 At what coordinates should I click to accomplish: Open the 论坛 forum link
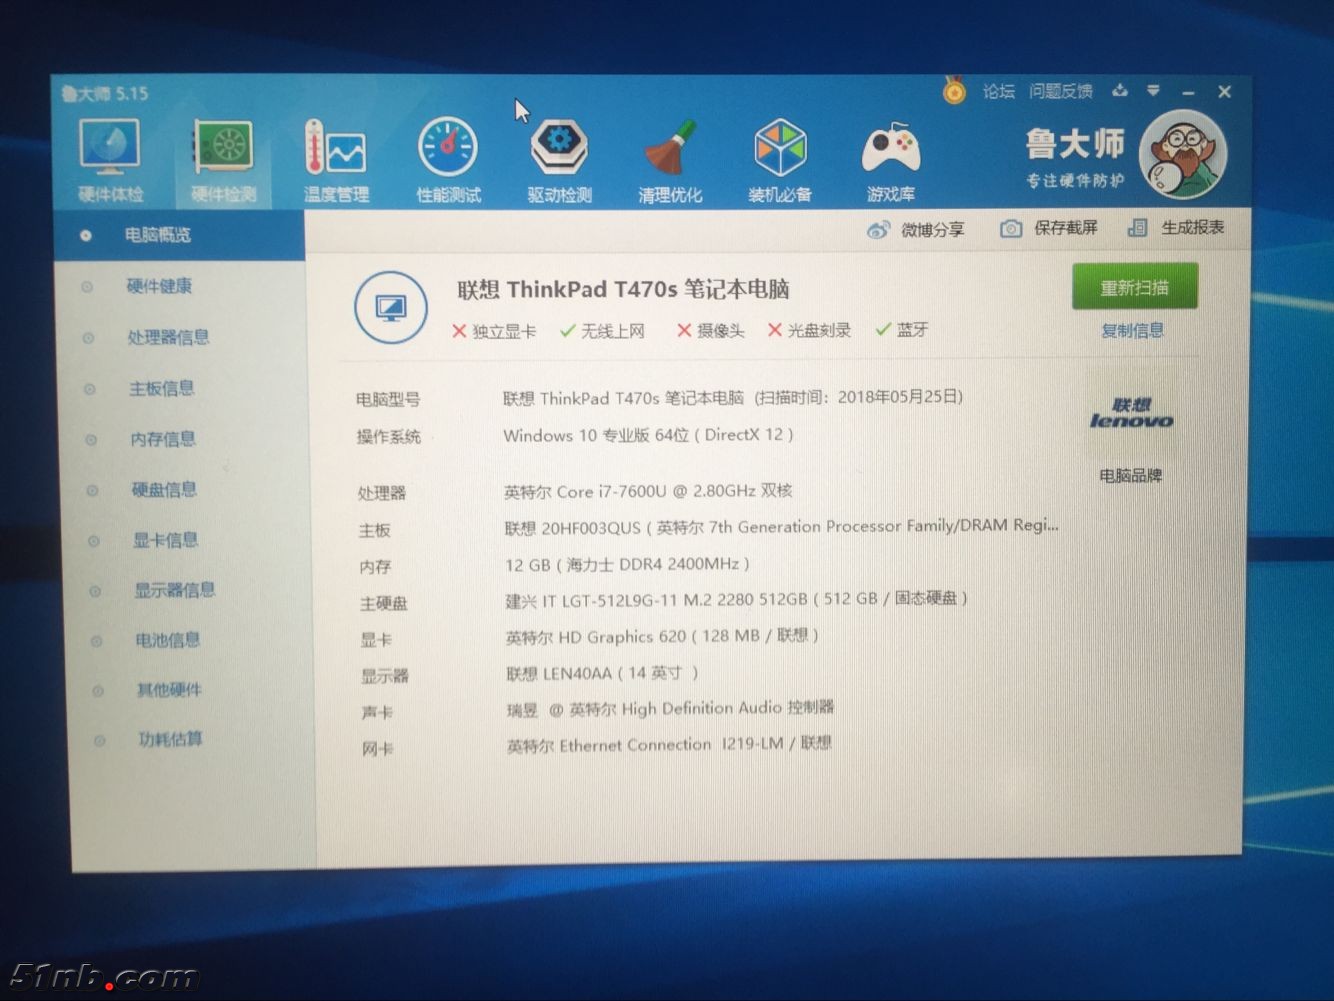[x=998, y=92]
